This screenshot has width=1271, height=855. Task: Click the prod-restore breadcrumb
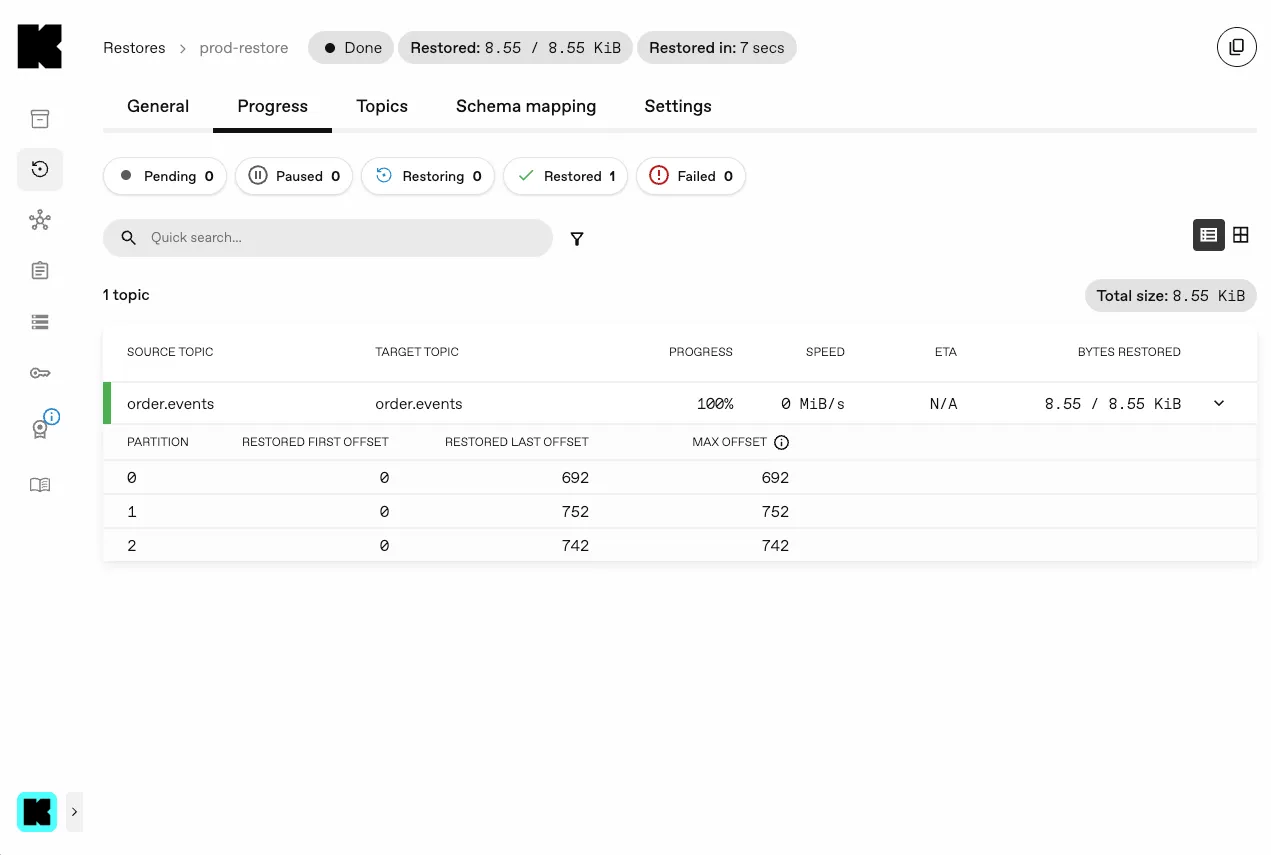244,48
